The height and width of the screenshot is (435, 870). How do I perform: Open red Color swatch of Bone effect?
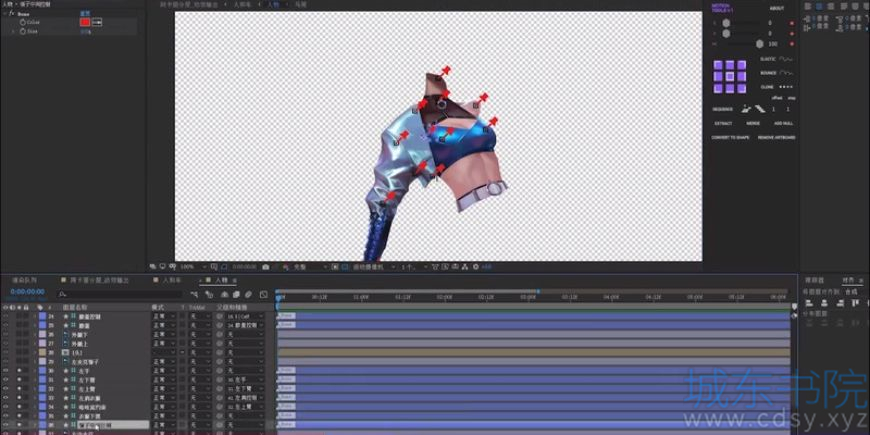pos(85,22)
